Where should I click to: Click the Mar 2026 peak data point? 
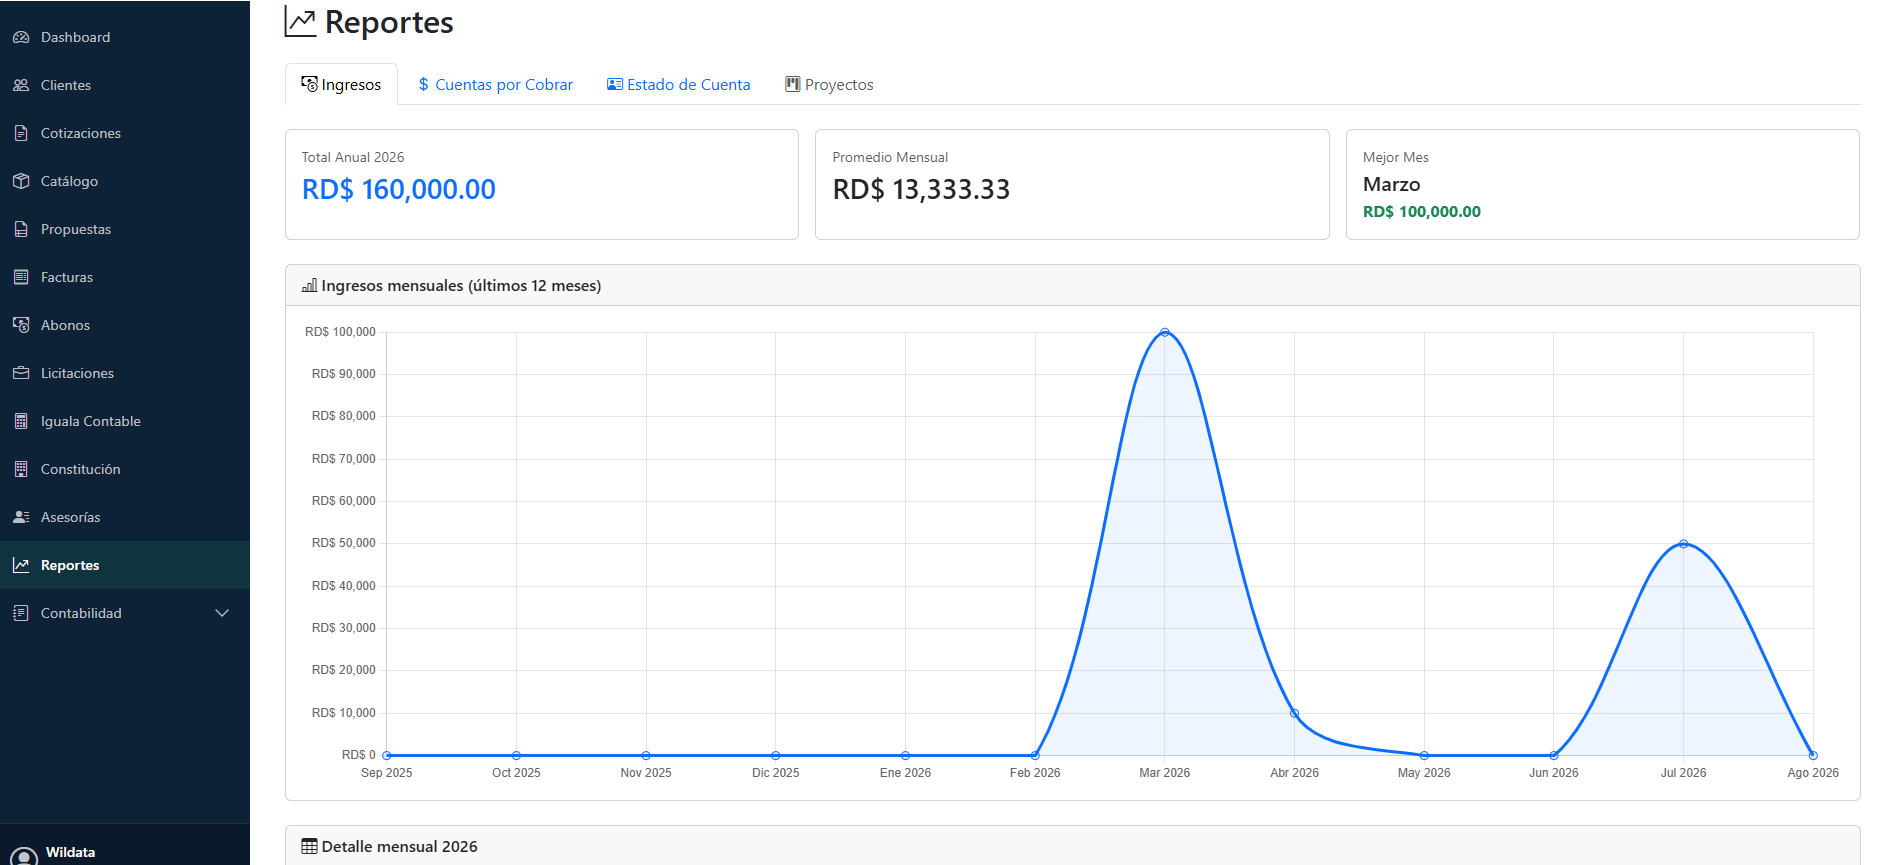click(x=1165, y=332)
